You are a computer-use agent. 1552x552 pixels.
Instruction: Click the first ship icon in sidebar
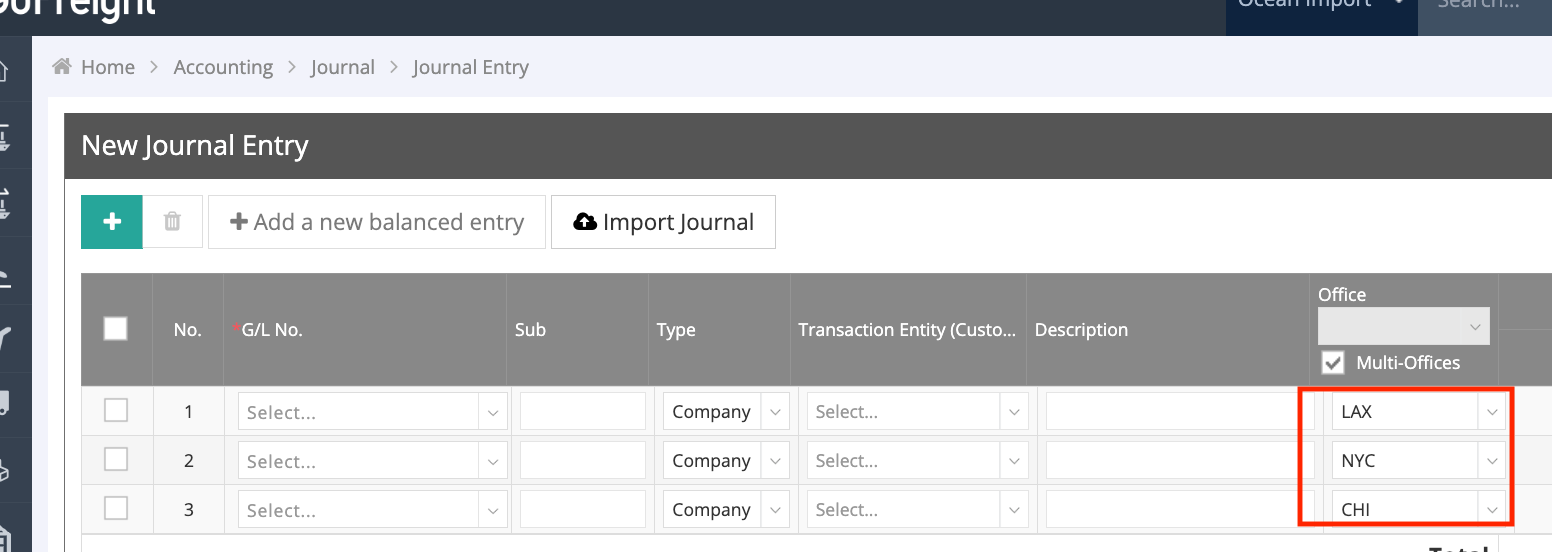(x=4, y=138)
